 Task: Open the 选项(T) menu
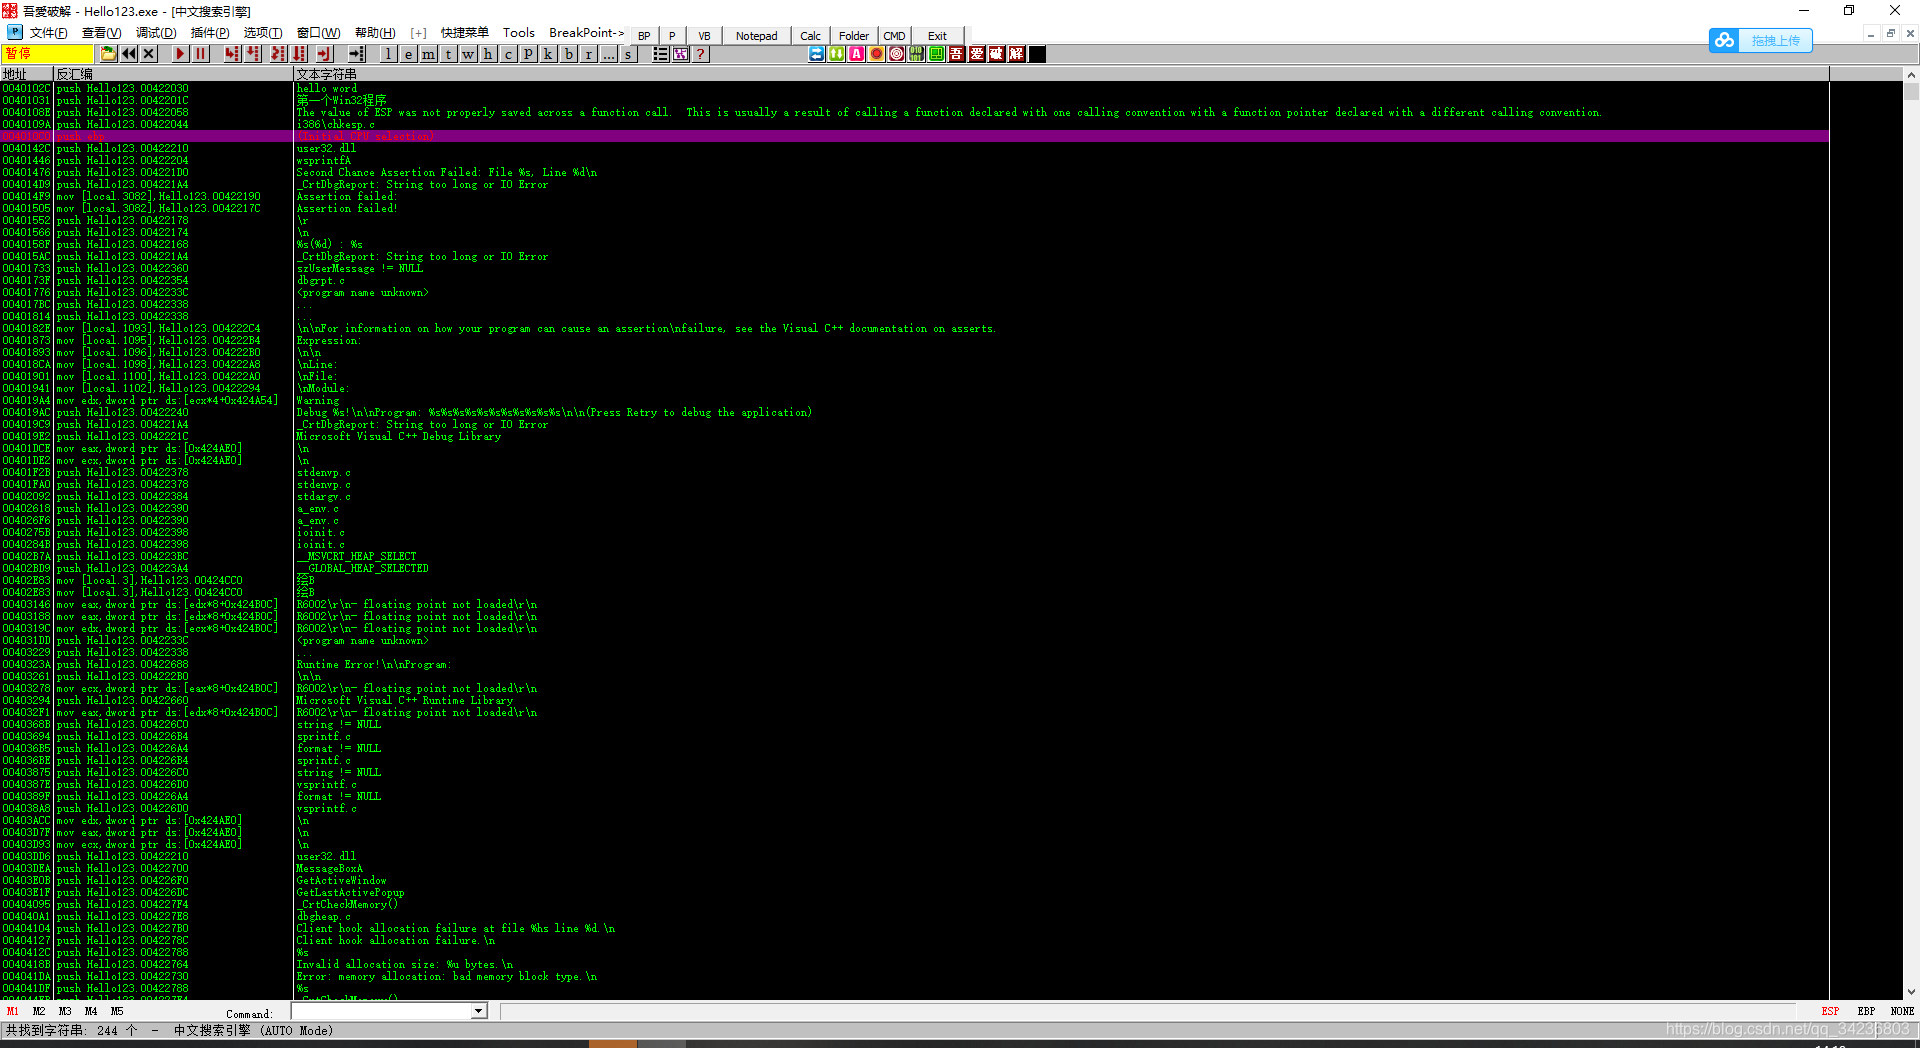(x=263, y=33)
